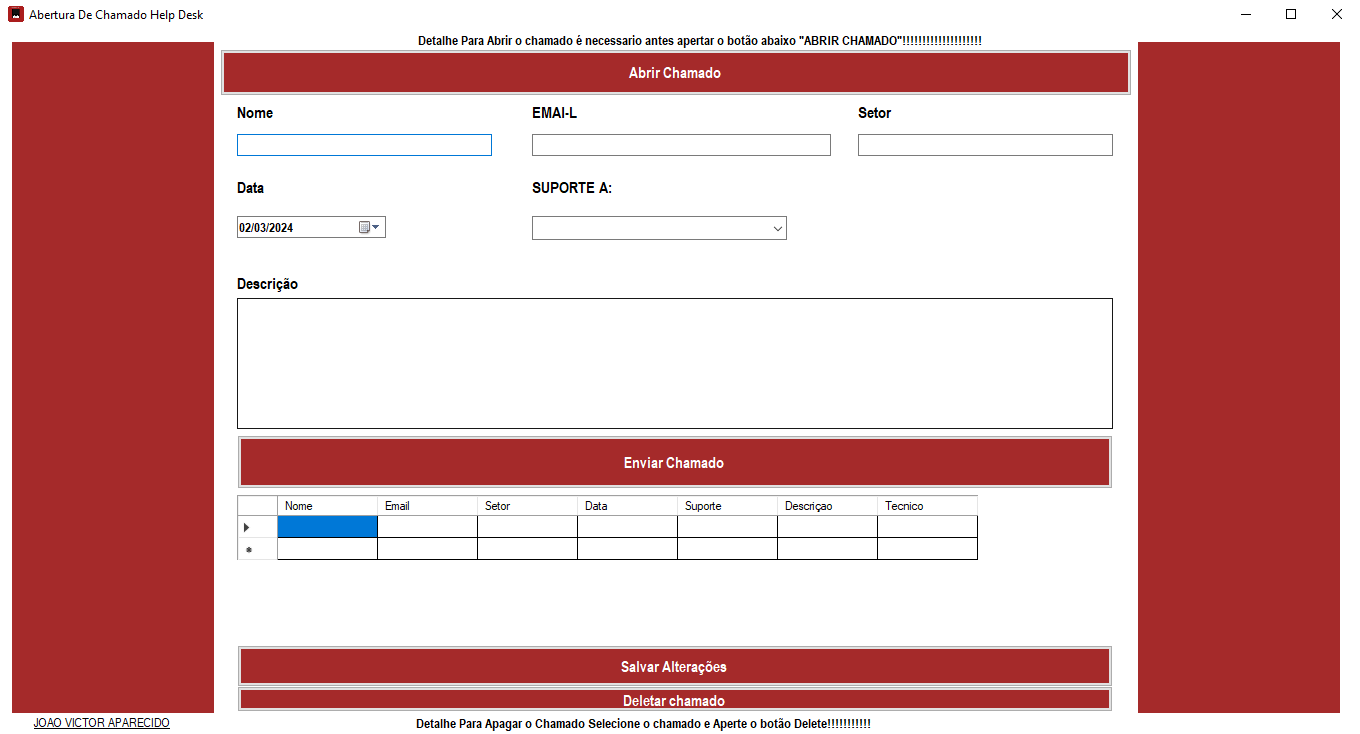Image resolution: width=1360 pixels, height=734 pixels.
Task: Click the Suporte column header
Action: (727, 506)
